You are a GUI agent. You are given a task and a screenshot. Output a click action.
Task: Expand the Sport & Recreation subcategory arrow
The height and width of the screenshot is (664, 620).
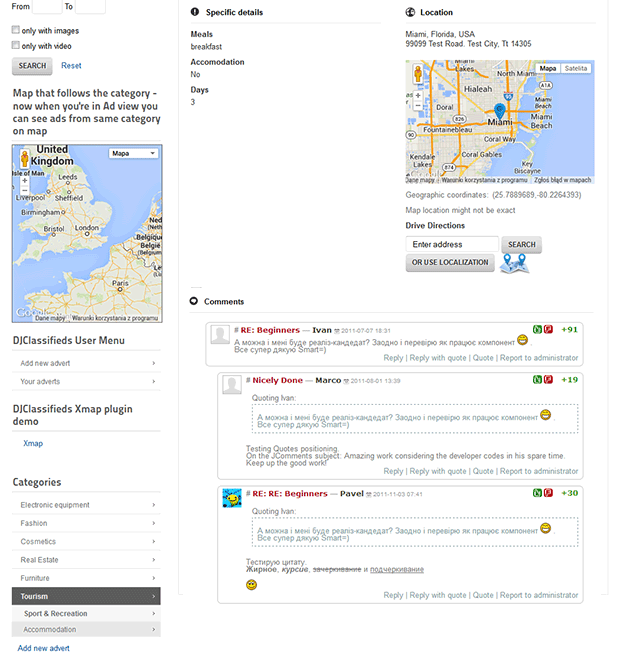(x=154, y=613)
